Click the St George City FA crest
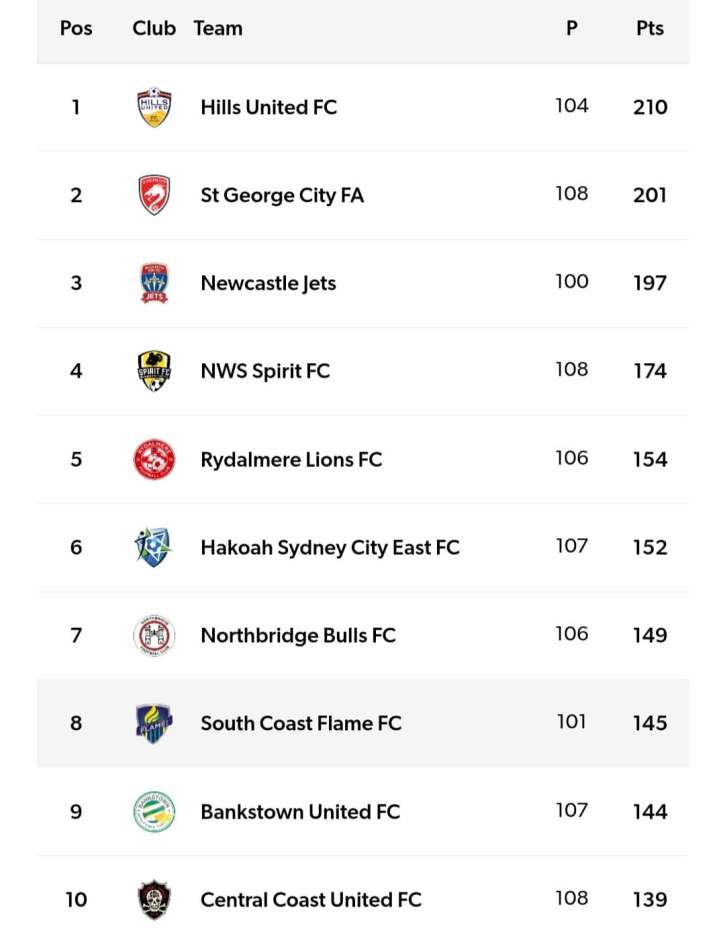725x936 pixels. pyautogui.click(x=154, y=195)
